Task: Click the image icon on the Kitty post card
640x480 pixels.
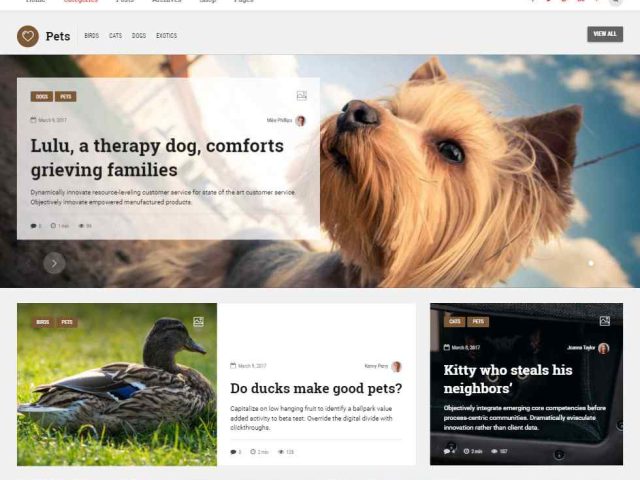Action: 604,321
